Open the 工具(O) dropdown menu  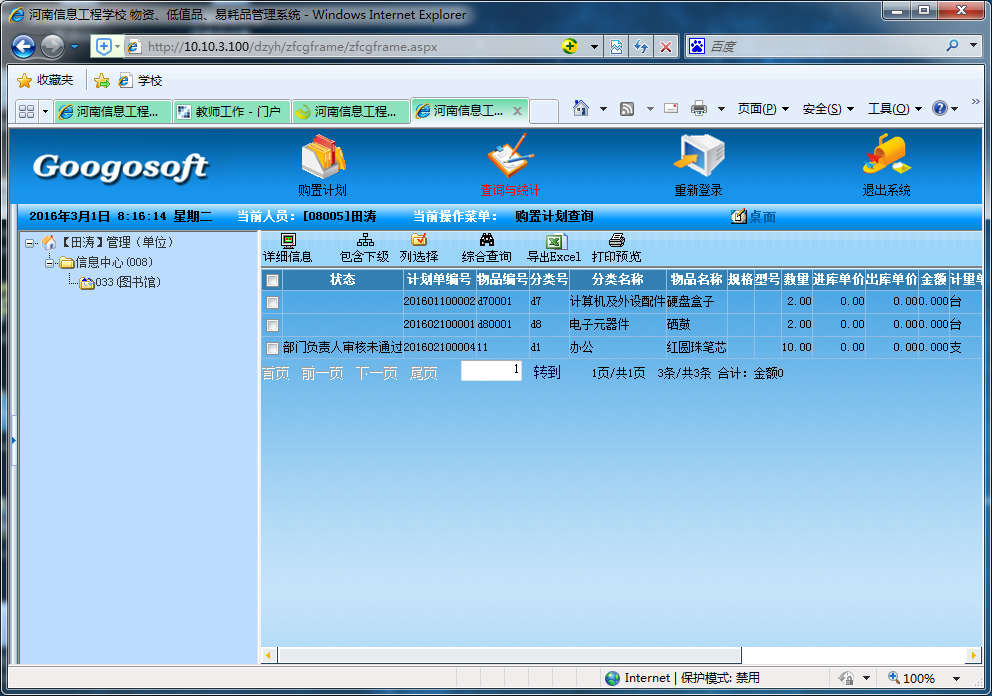coord(893,109)
